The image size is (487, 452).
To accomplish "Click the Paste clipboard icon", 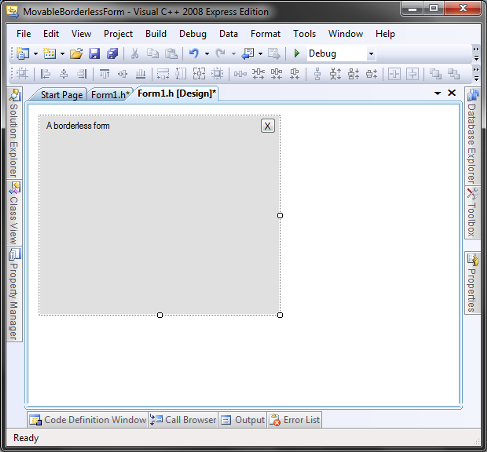I will pos(171,54).
